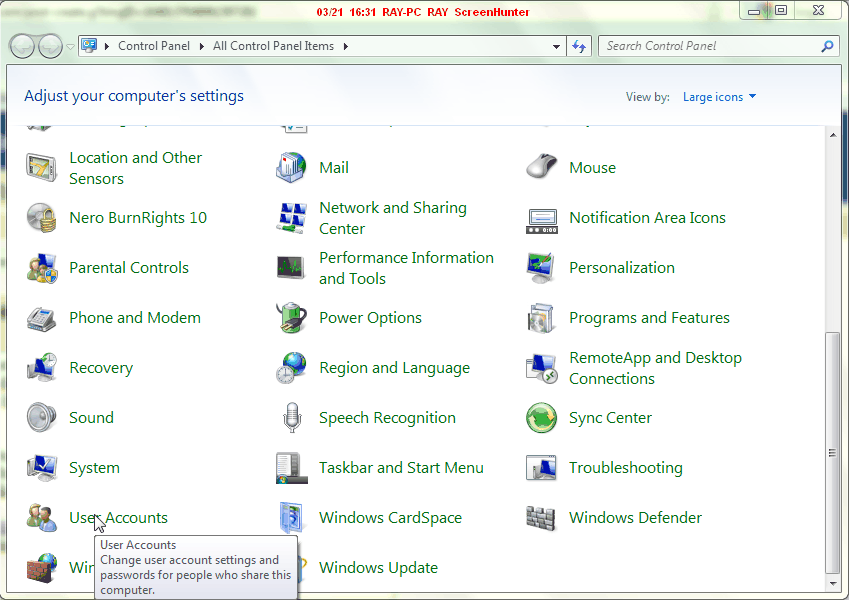849x600 pixels.
Task: Open the Windows Defender link text
Action: tap(635, 518)
